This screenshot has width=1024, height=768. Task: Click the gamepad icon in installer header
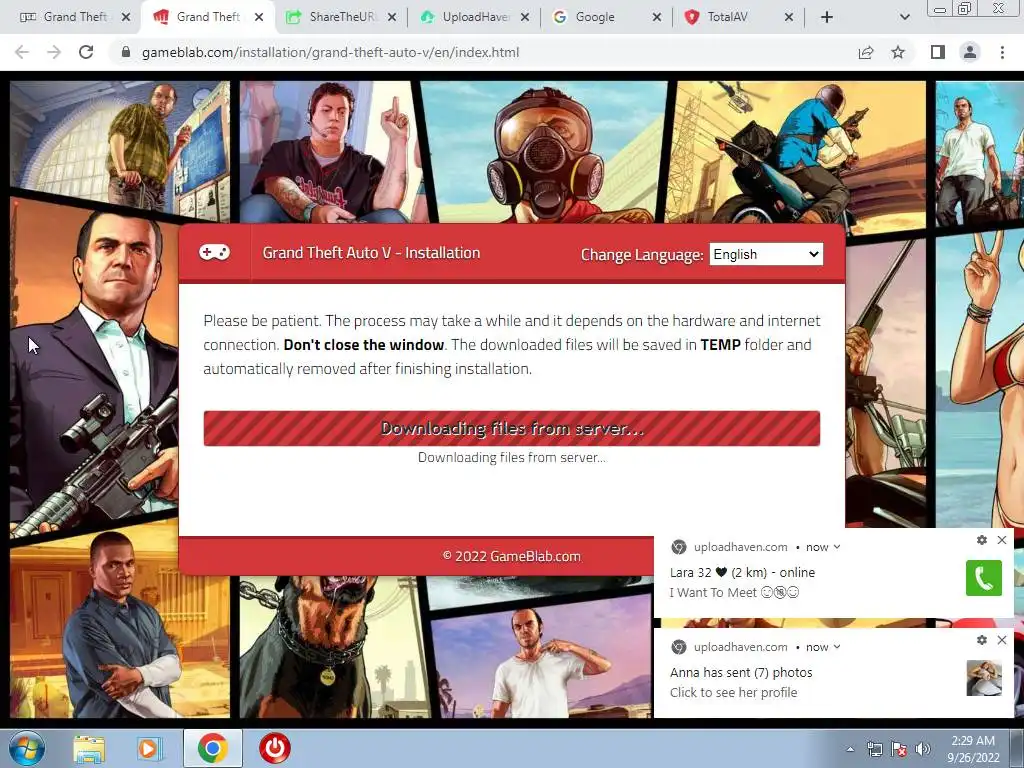214,252
